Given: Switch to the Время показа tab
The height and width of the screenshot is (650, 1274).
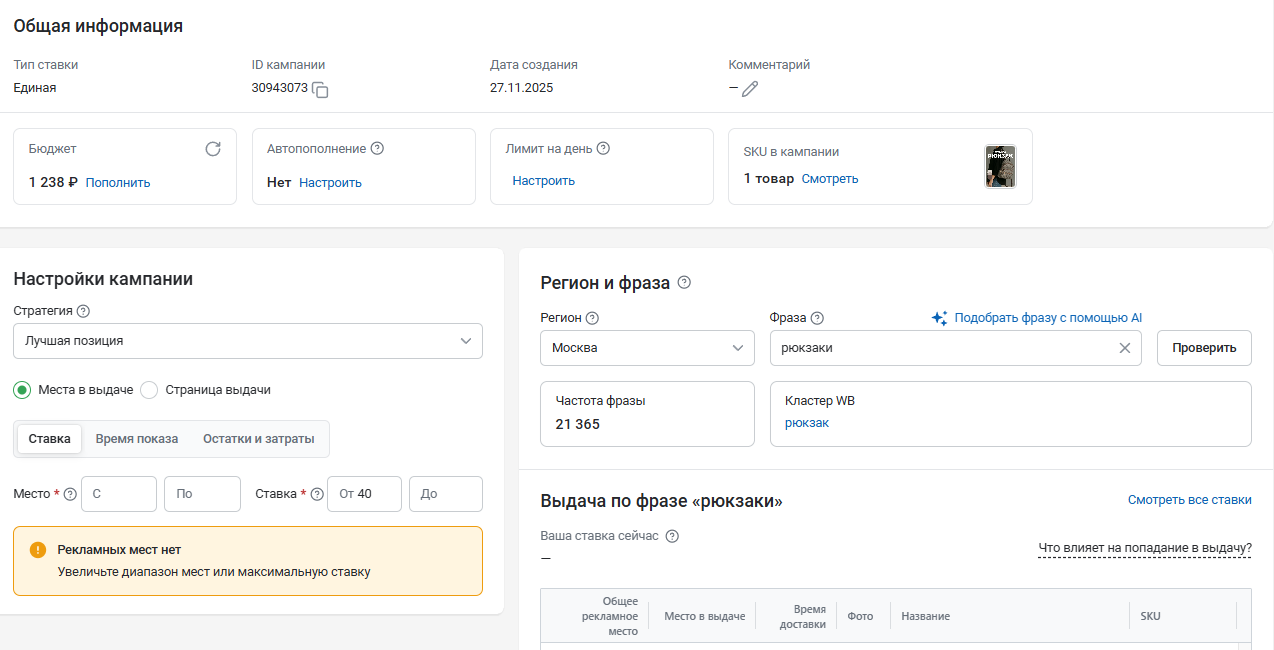Looking at the screenshot, I should (x=137, y=439).
